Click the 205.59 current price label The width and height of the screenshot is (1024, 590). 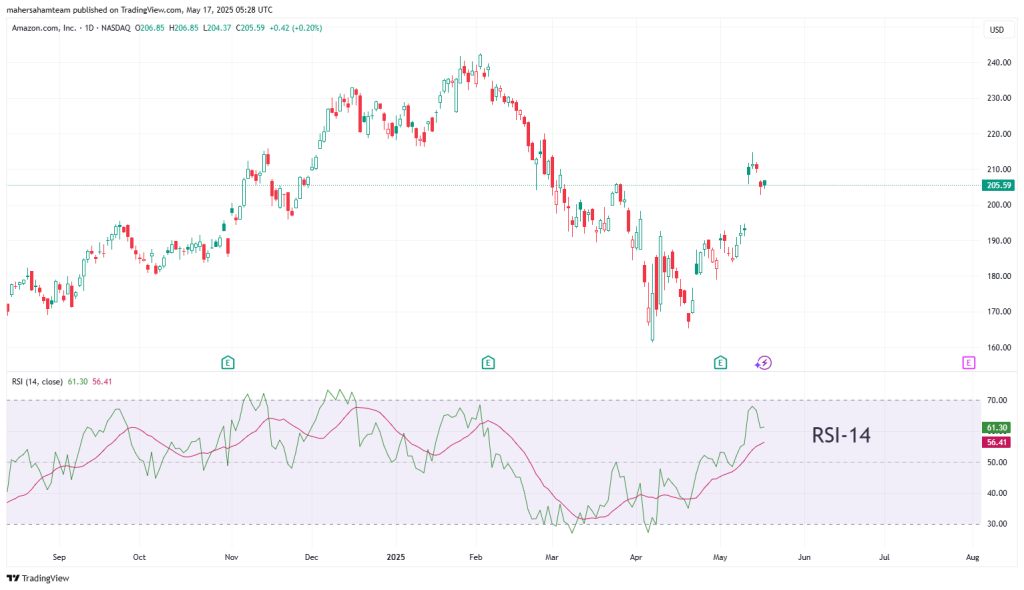[999, 185]
